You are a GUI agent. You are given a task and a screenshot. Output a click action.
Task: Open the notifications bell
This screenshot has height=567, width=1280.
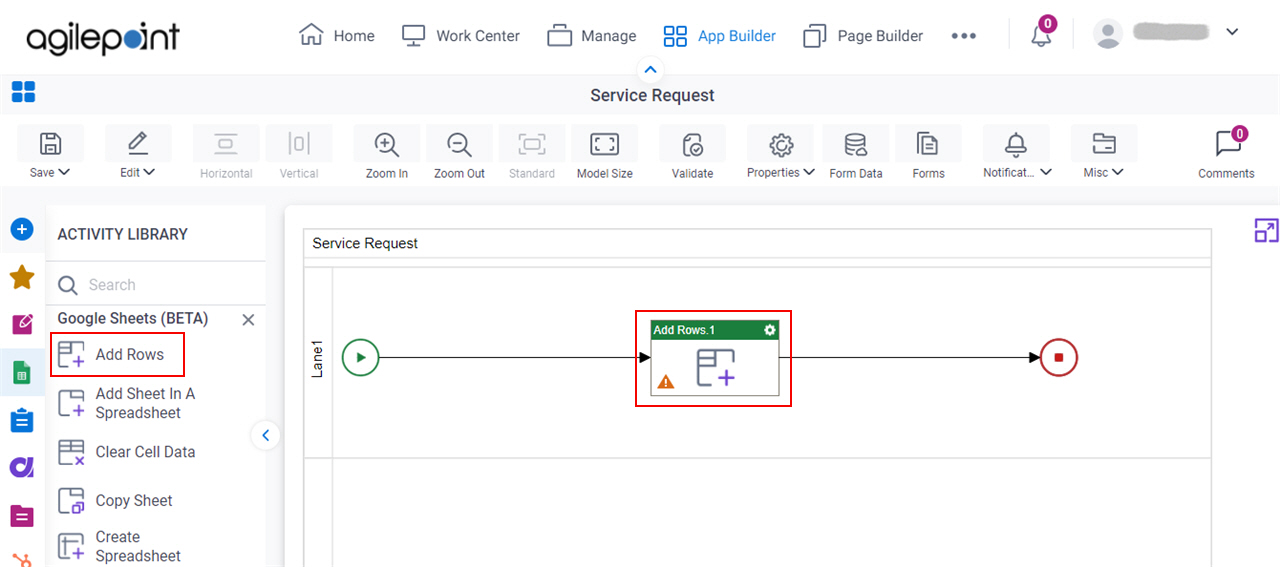[x=1041, y=36]
